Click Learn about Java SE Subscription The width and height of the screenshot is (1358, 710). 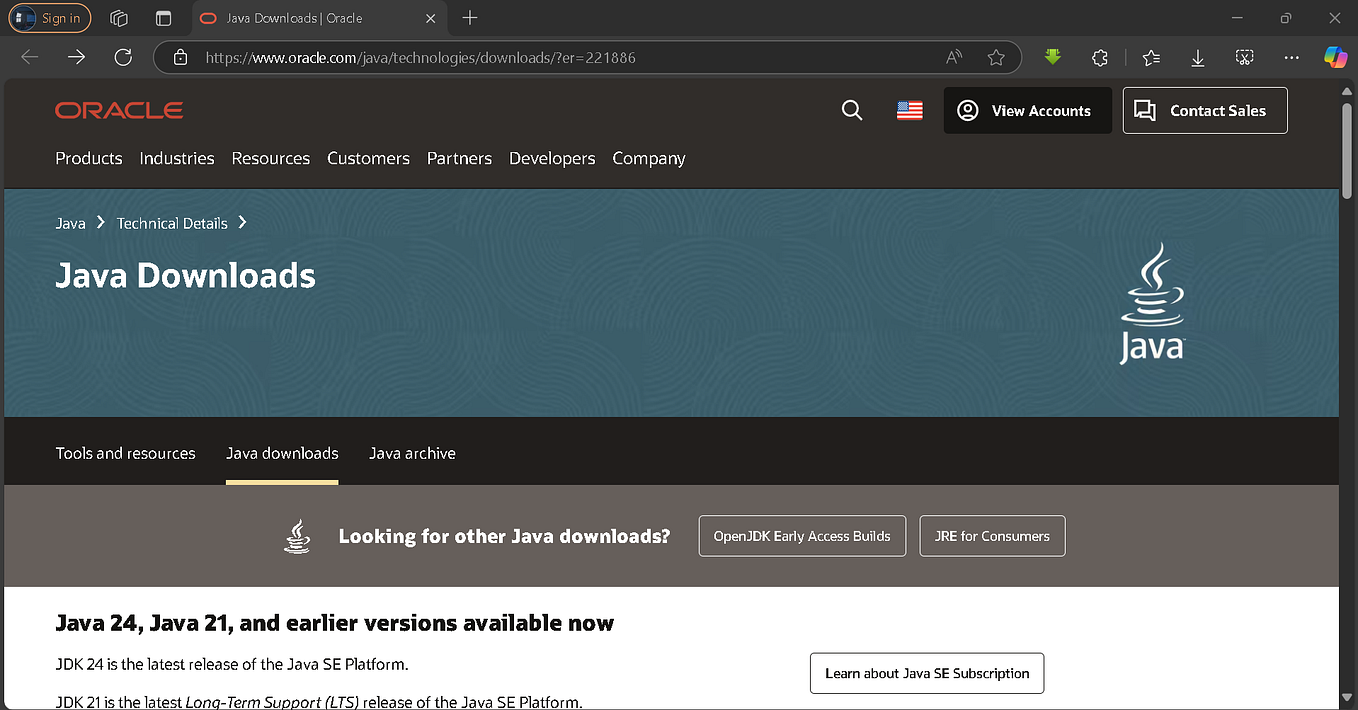(x=927, y=673)
